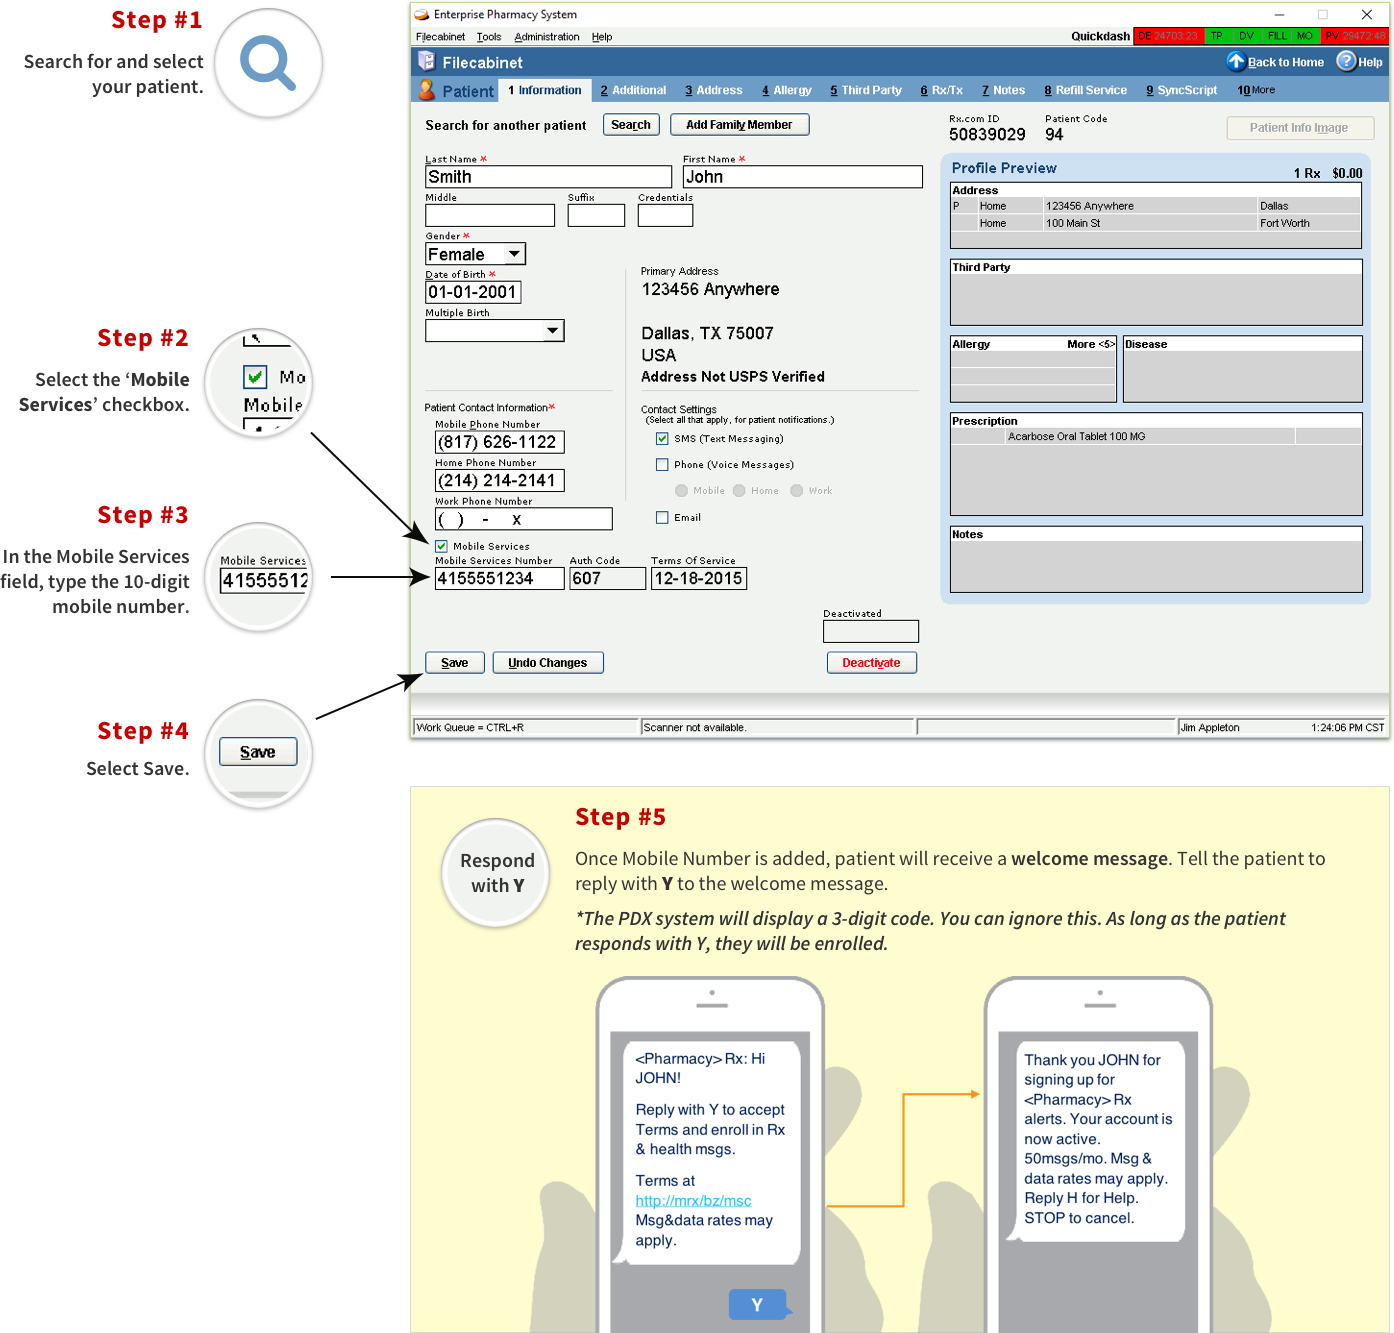Click the Undo Changes button
Screen dimensions: 1394x1333
pos(548,663)
